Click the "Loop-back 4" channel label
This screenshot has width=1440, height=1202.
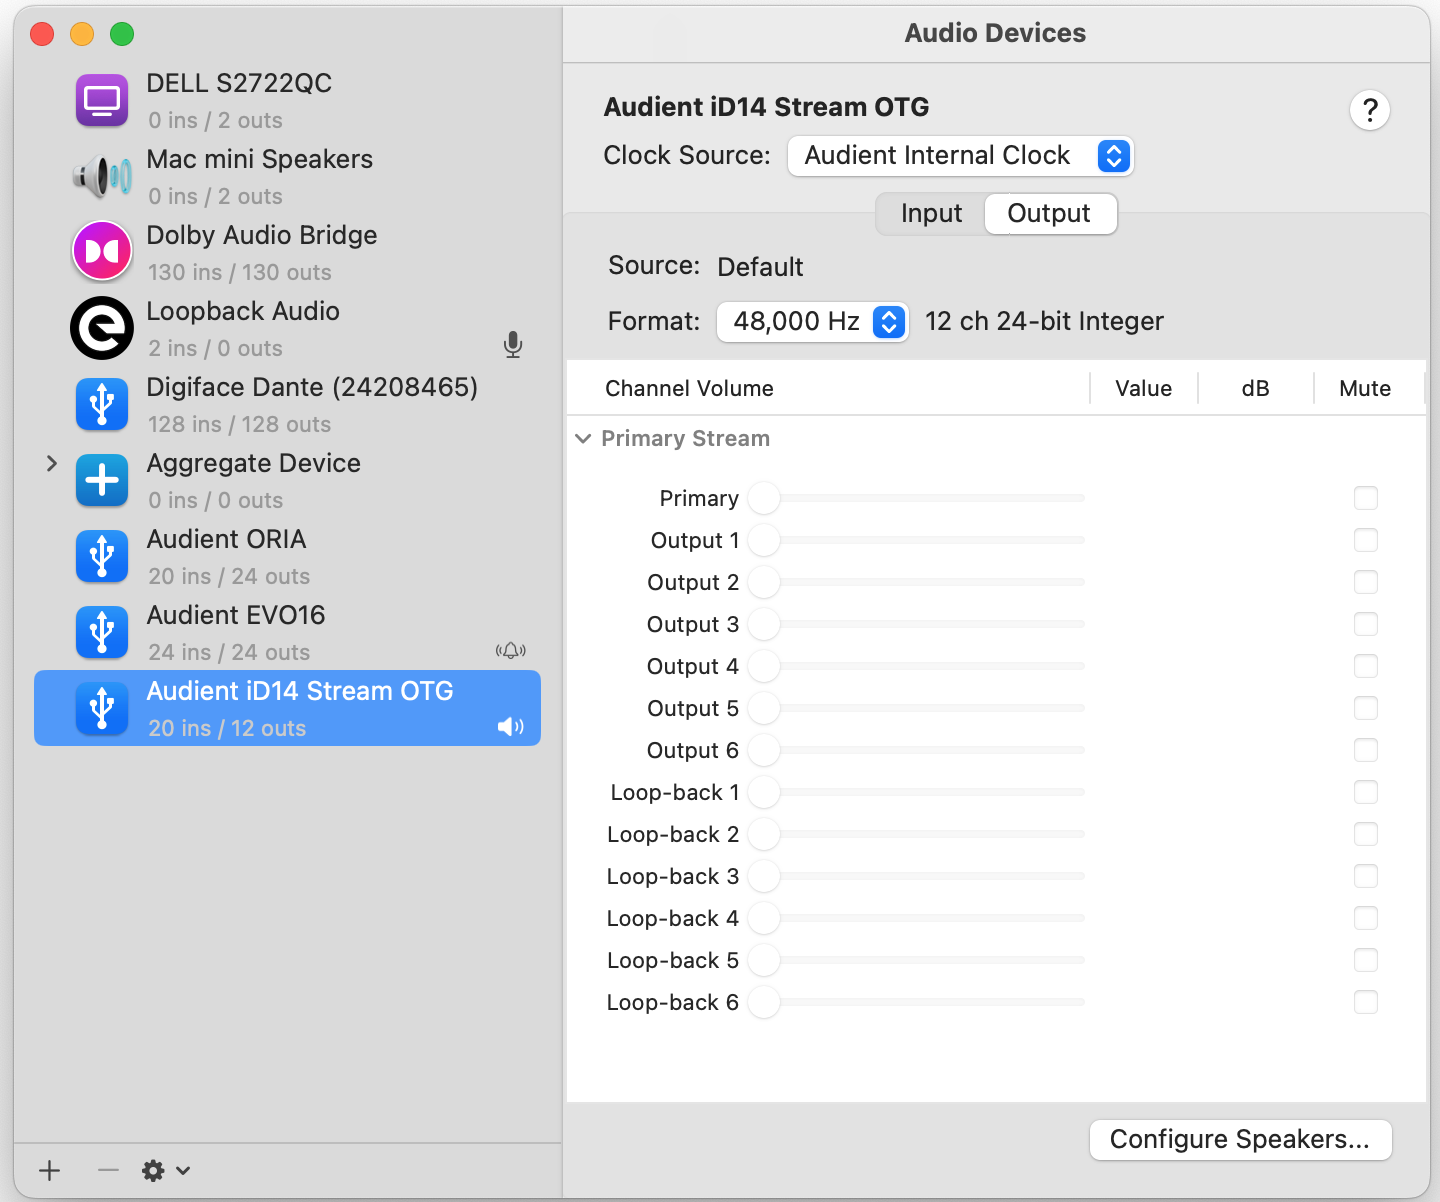pyautogui.click(x=673, y=918)
